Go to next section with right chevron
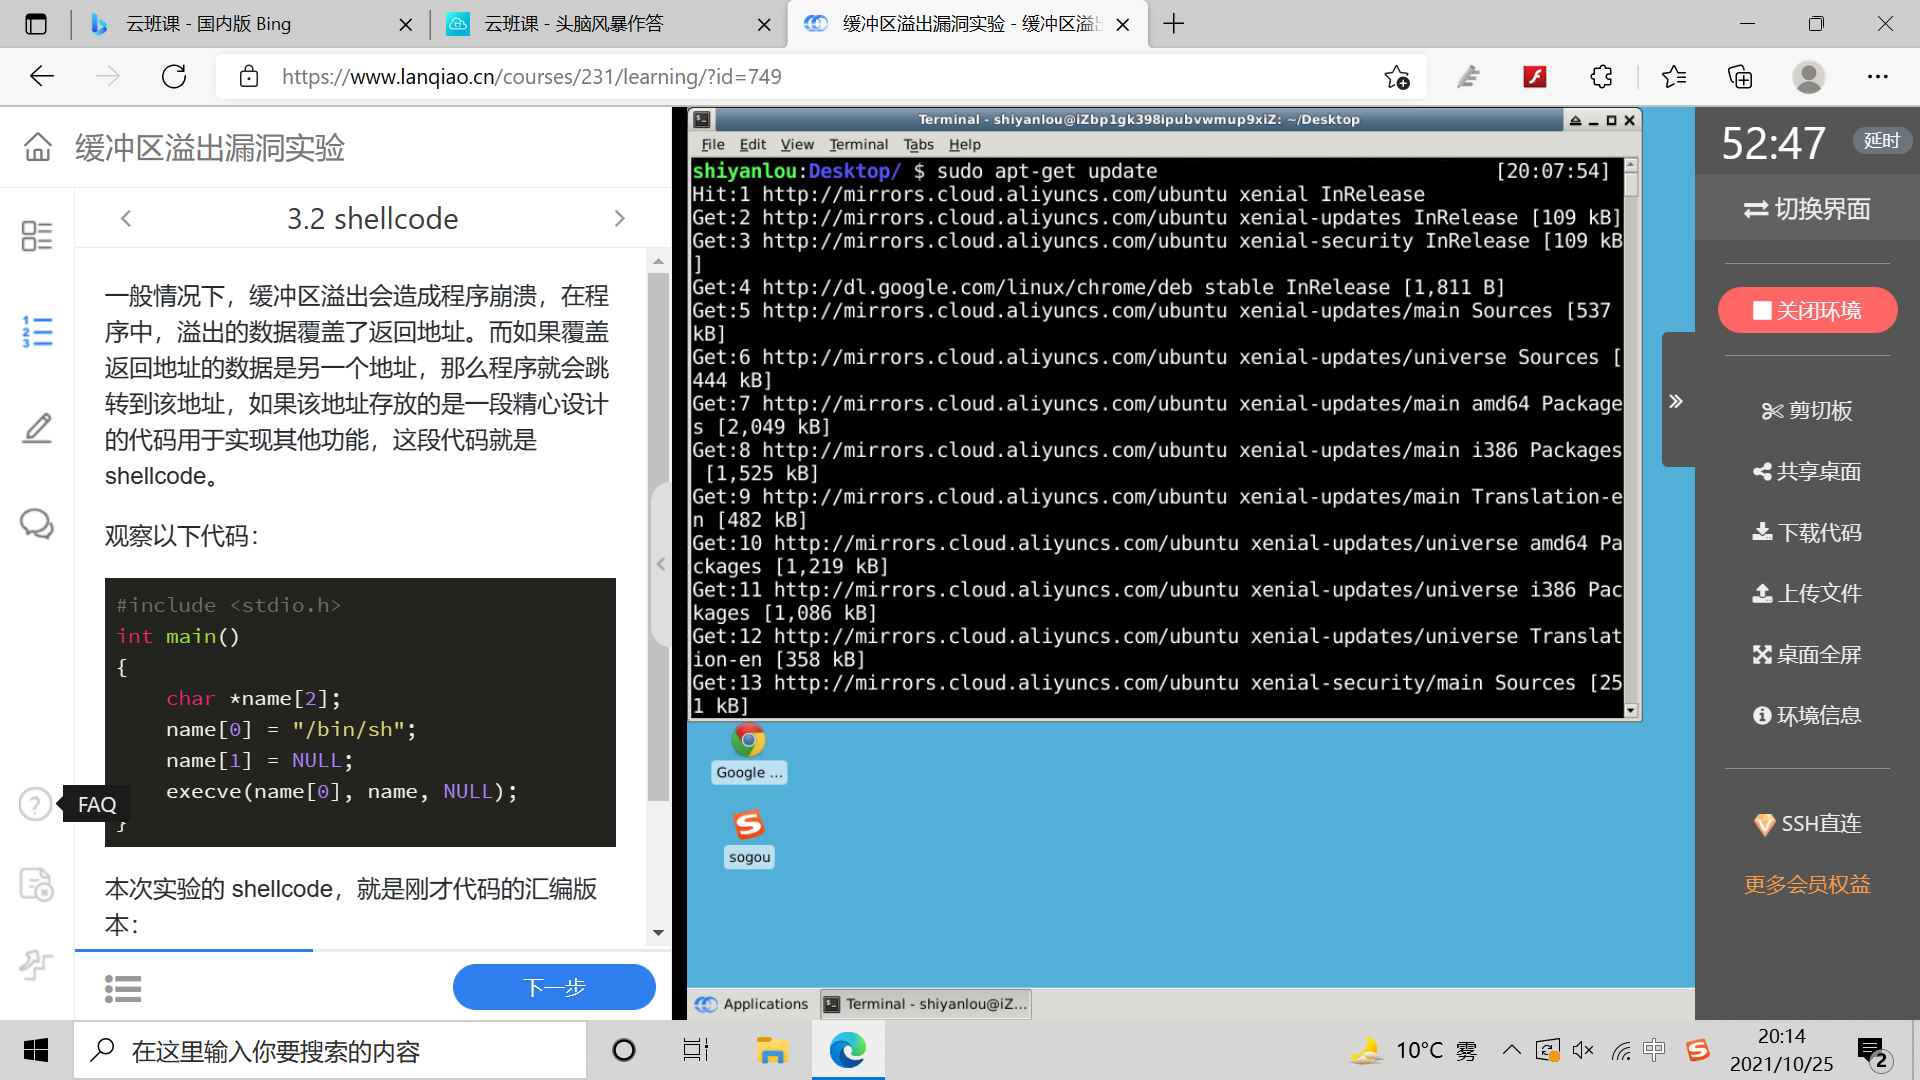The width and height of the screenshot is (1920, 1080). tap(619, 218)
